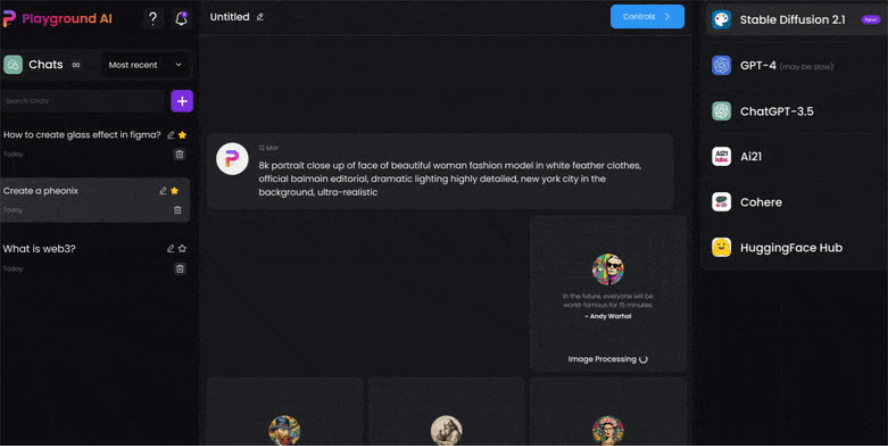Edit the Untitled title pencil icon
Image resolution: width=888 pixels, height=446 pixels.
pos(260,17)
